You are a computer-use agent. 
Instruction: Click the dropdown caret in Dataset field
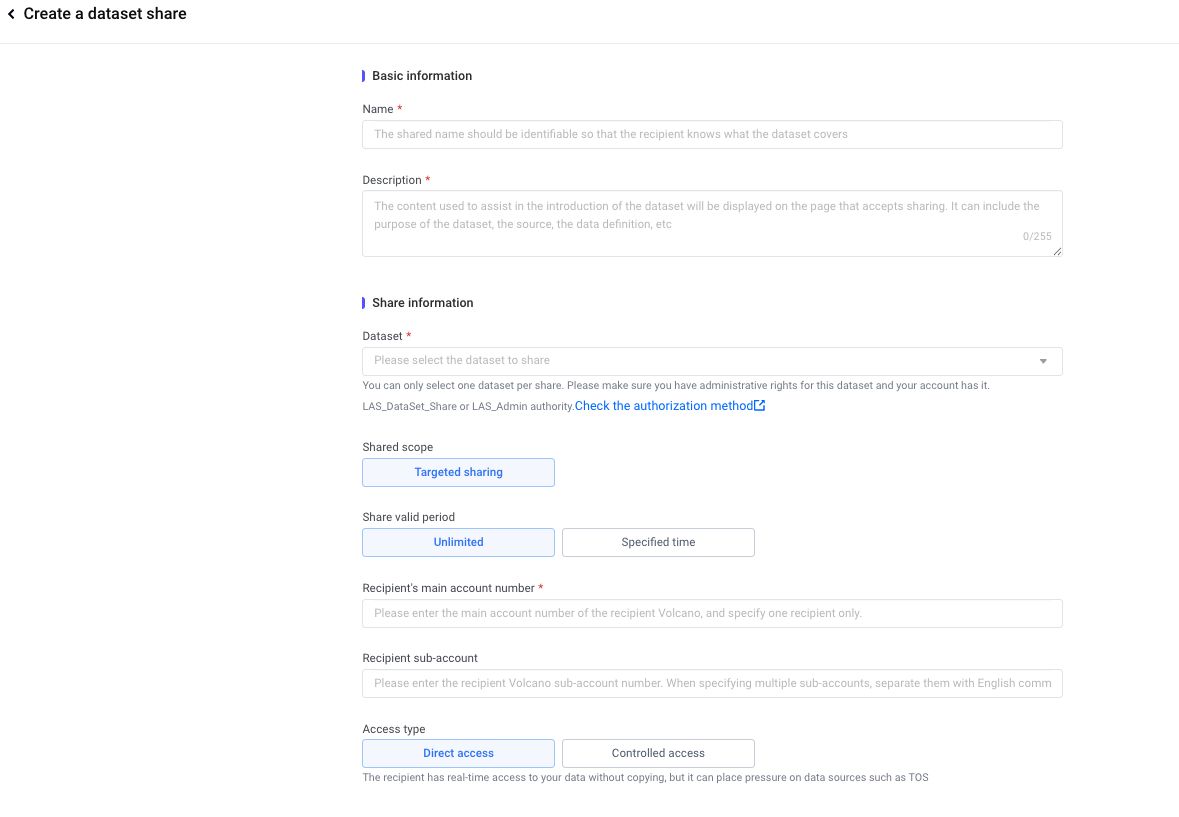[1043, 361]
